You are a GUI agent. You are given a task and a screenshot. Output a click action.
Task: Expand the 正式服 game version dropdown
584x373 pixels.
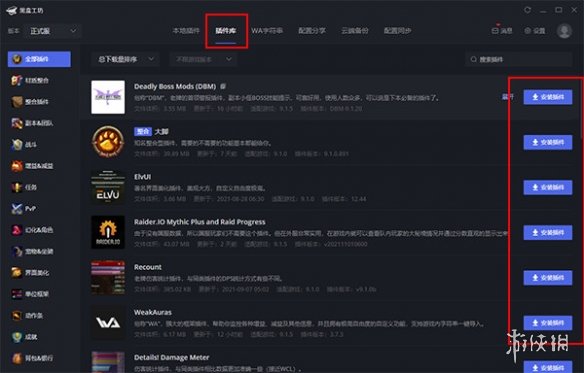[x=53, y=31]
